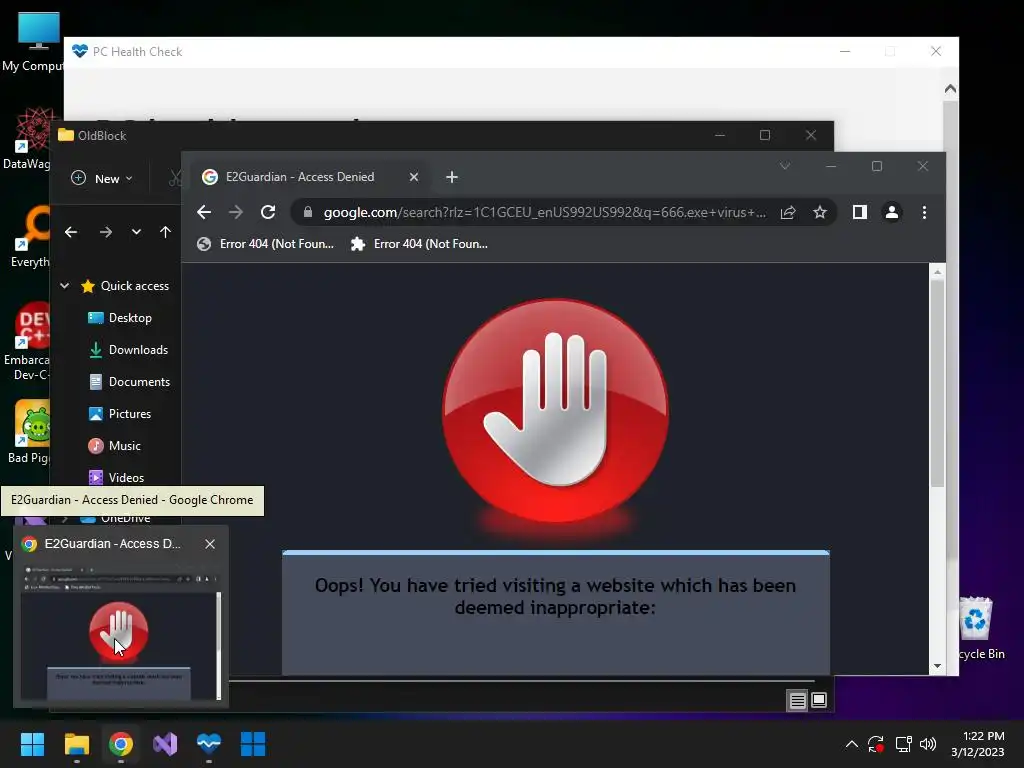Image resolution: width=1024 pixels, height=768 pixels.
Task: Switch File Explorer to details view
Action: pyautogui.click(x=797, y=701)
